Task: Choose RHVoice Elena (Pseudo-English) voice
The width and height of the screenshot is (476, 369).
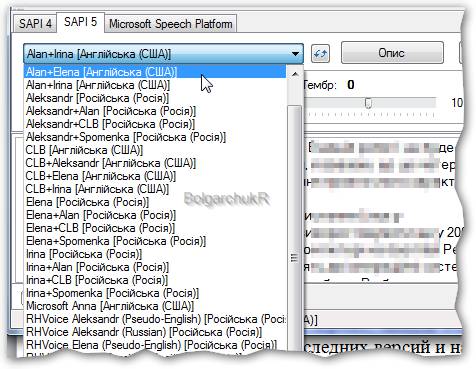Action: tap(155, 345)
